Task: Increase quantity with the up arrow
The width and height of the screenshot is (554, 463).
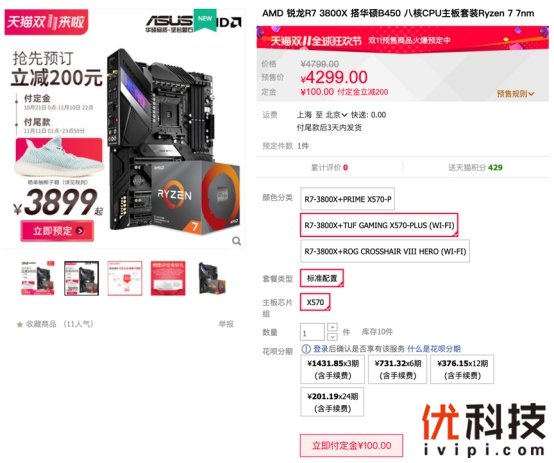Action: coord(332,327)
